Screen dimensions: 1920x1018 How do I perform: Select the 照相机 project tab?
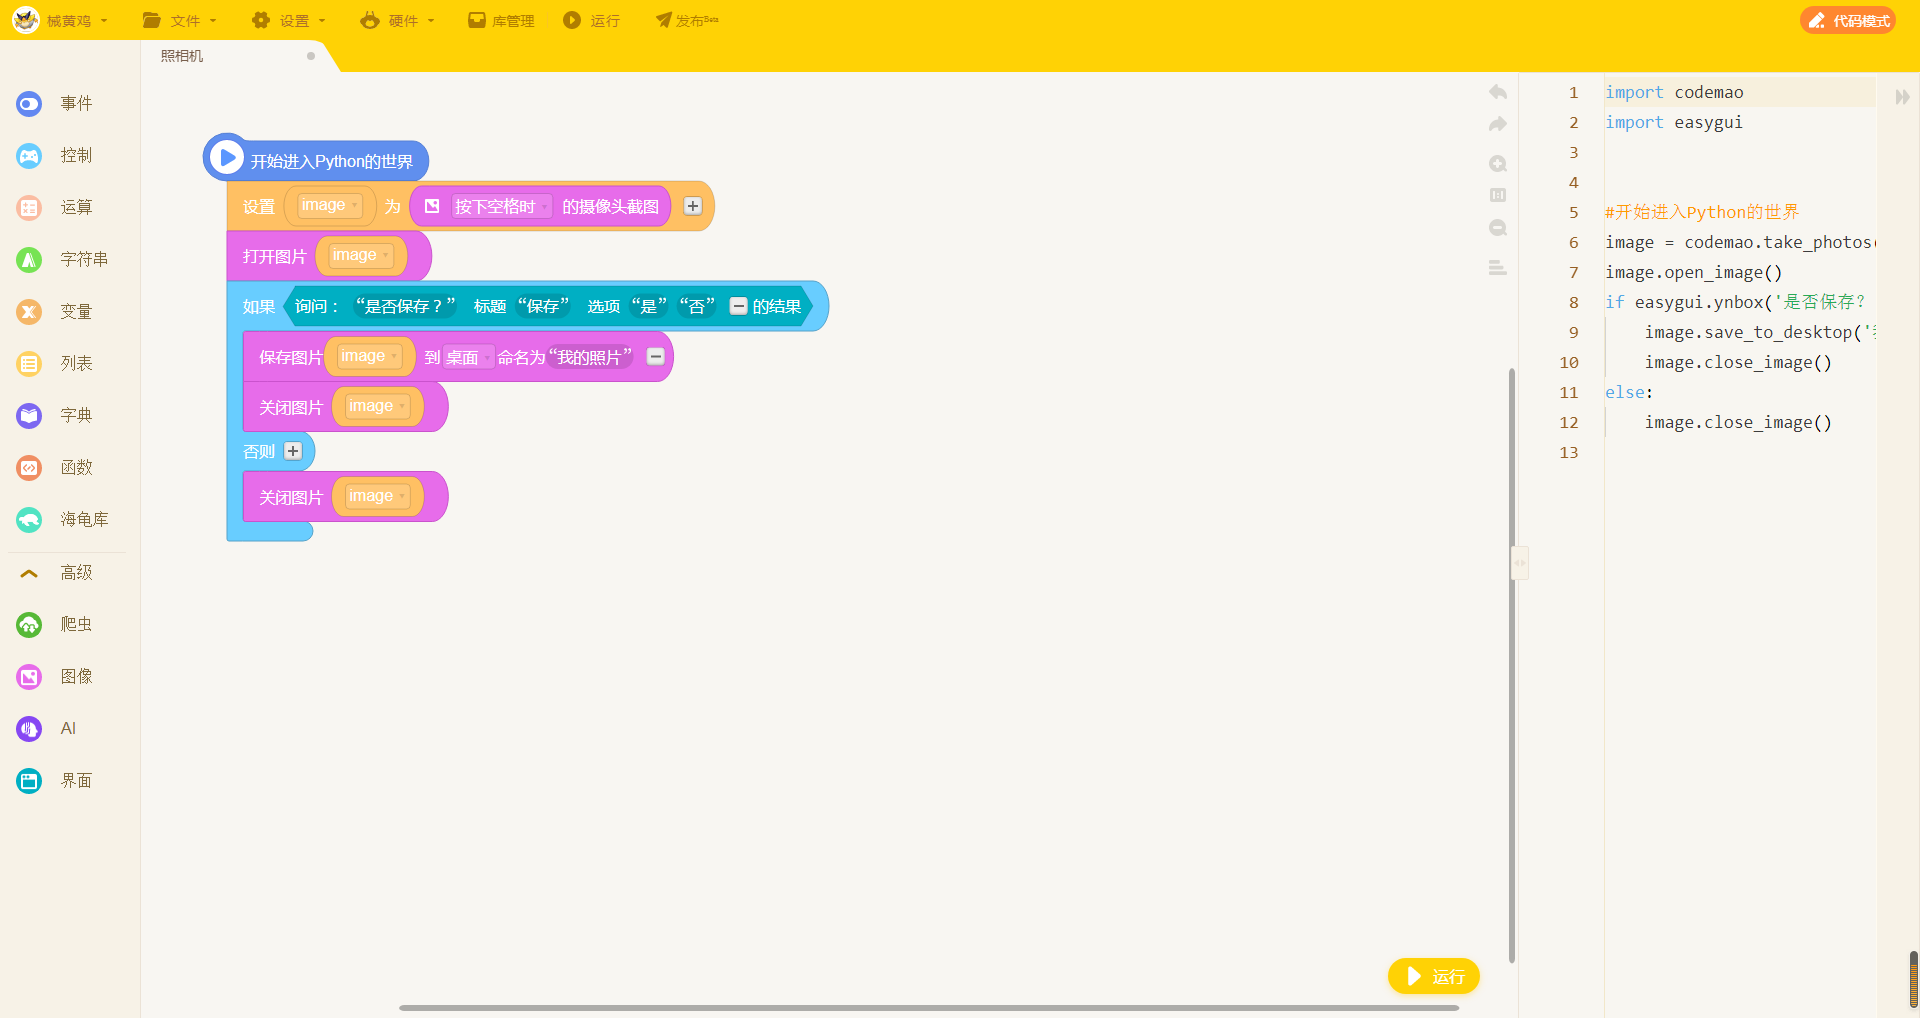(x=182, y=56)
